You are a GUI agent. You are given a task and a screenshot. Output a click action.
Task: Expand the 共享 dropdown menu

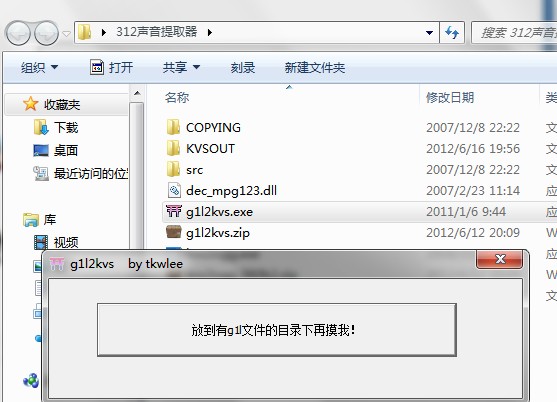tap(181, 67)
